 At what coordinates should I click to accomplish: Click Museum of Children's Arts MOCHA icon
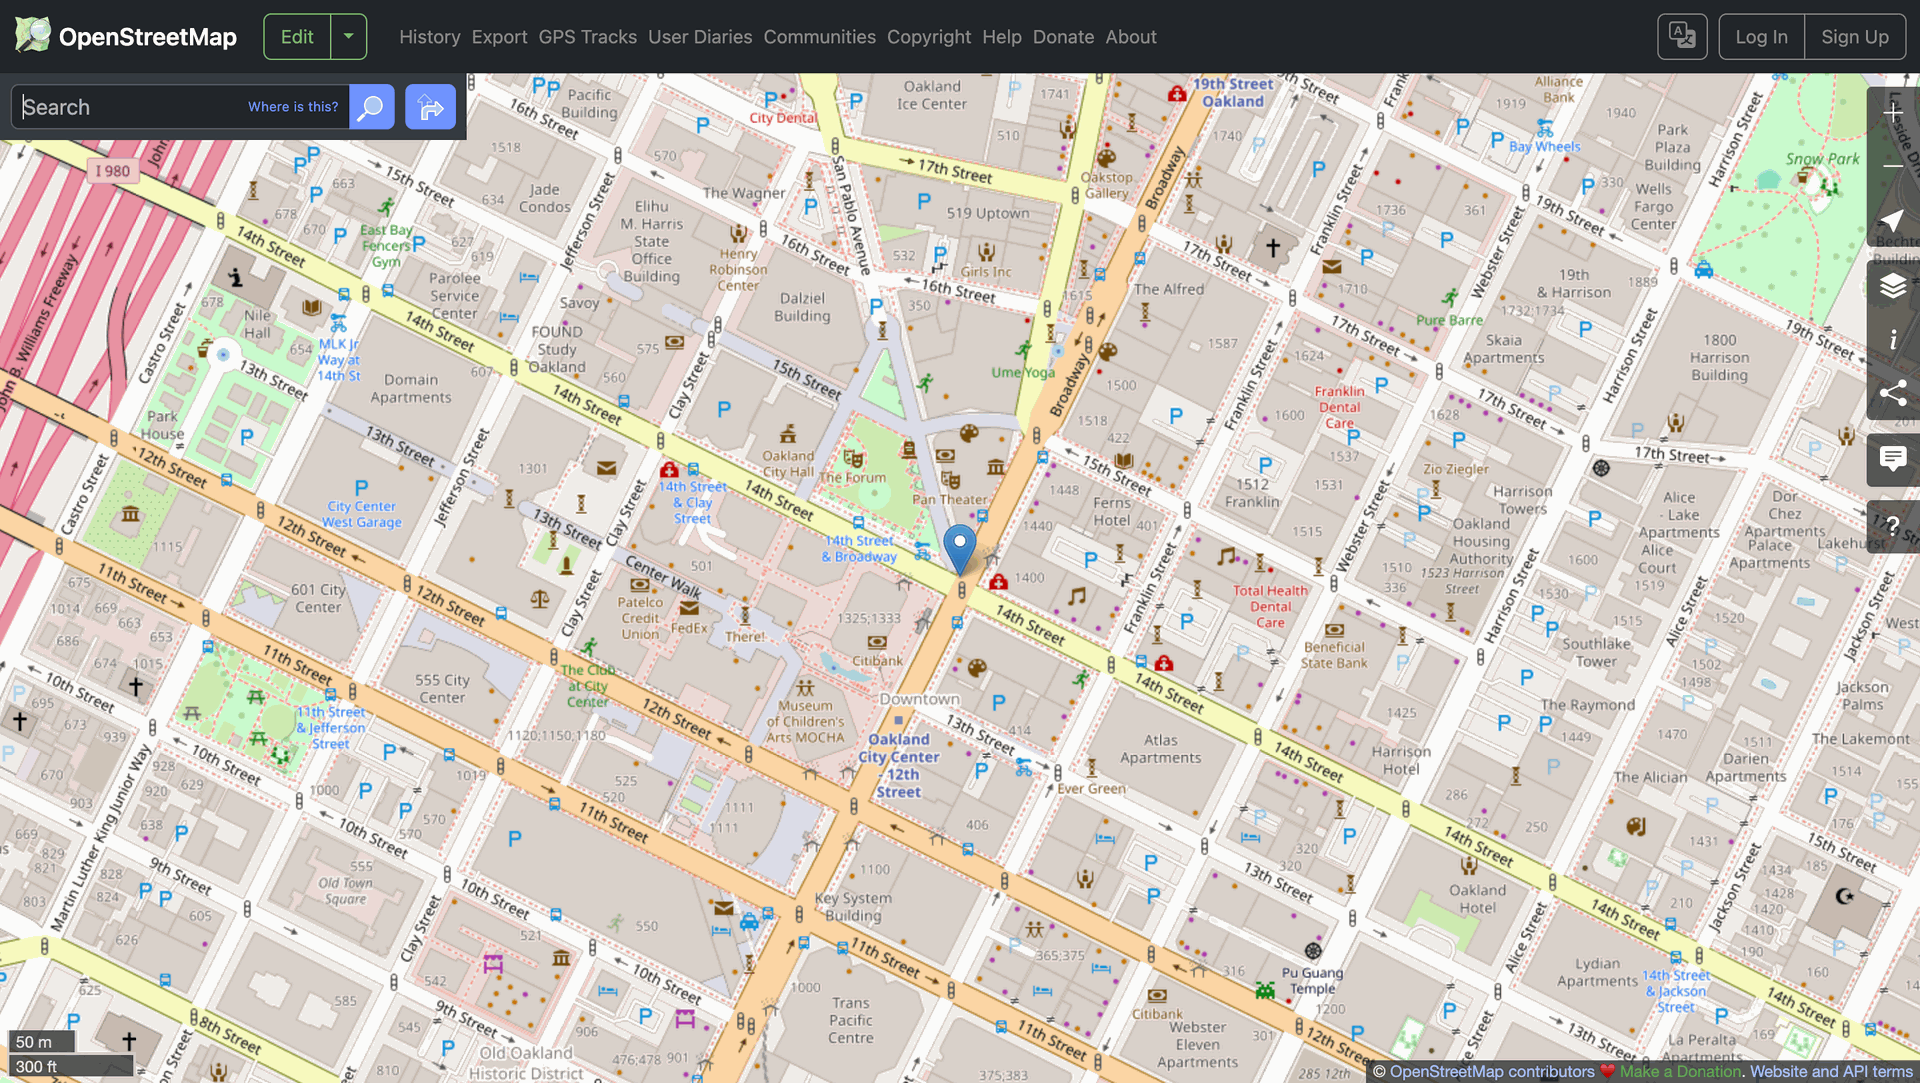805,688
